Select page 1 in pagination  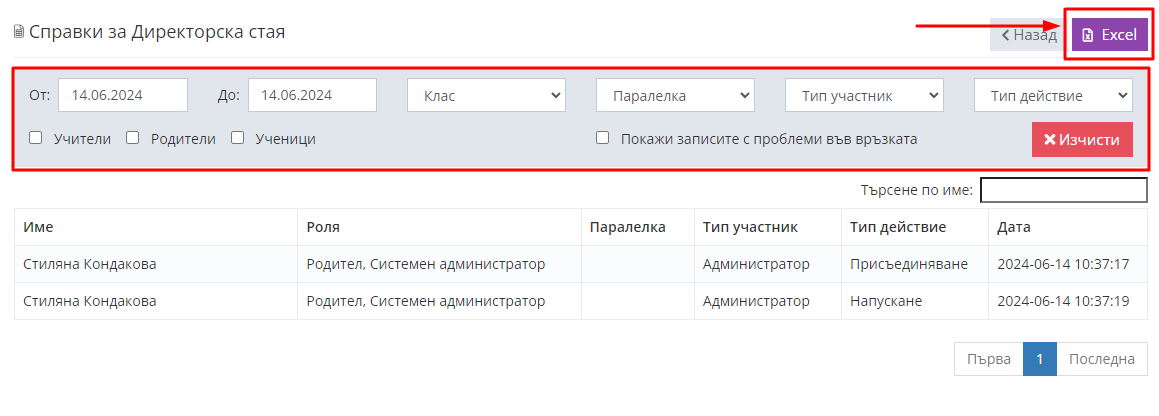1039,359
